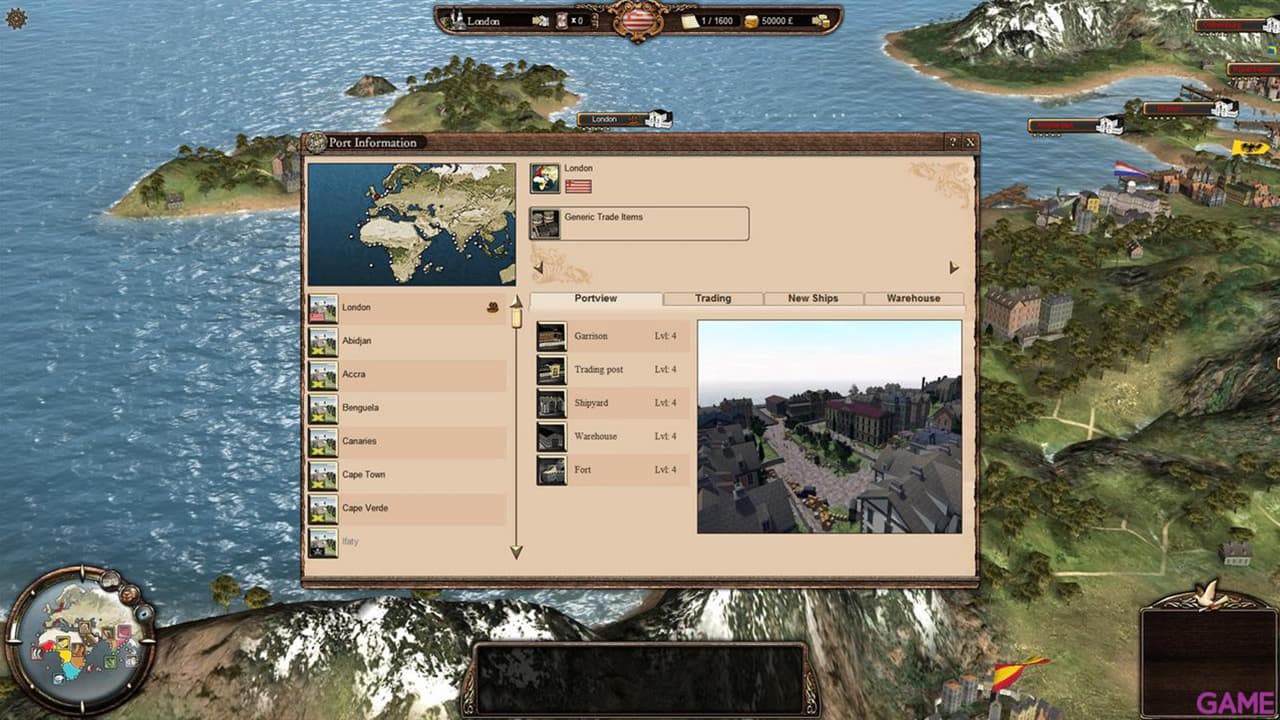Select Ifaty in the port list

(x=407, y=542)
